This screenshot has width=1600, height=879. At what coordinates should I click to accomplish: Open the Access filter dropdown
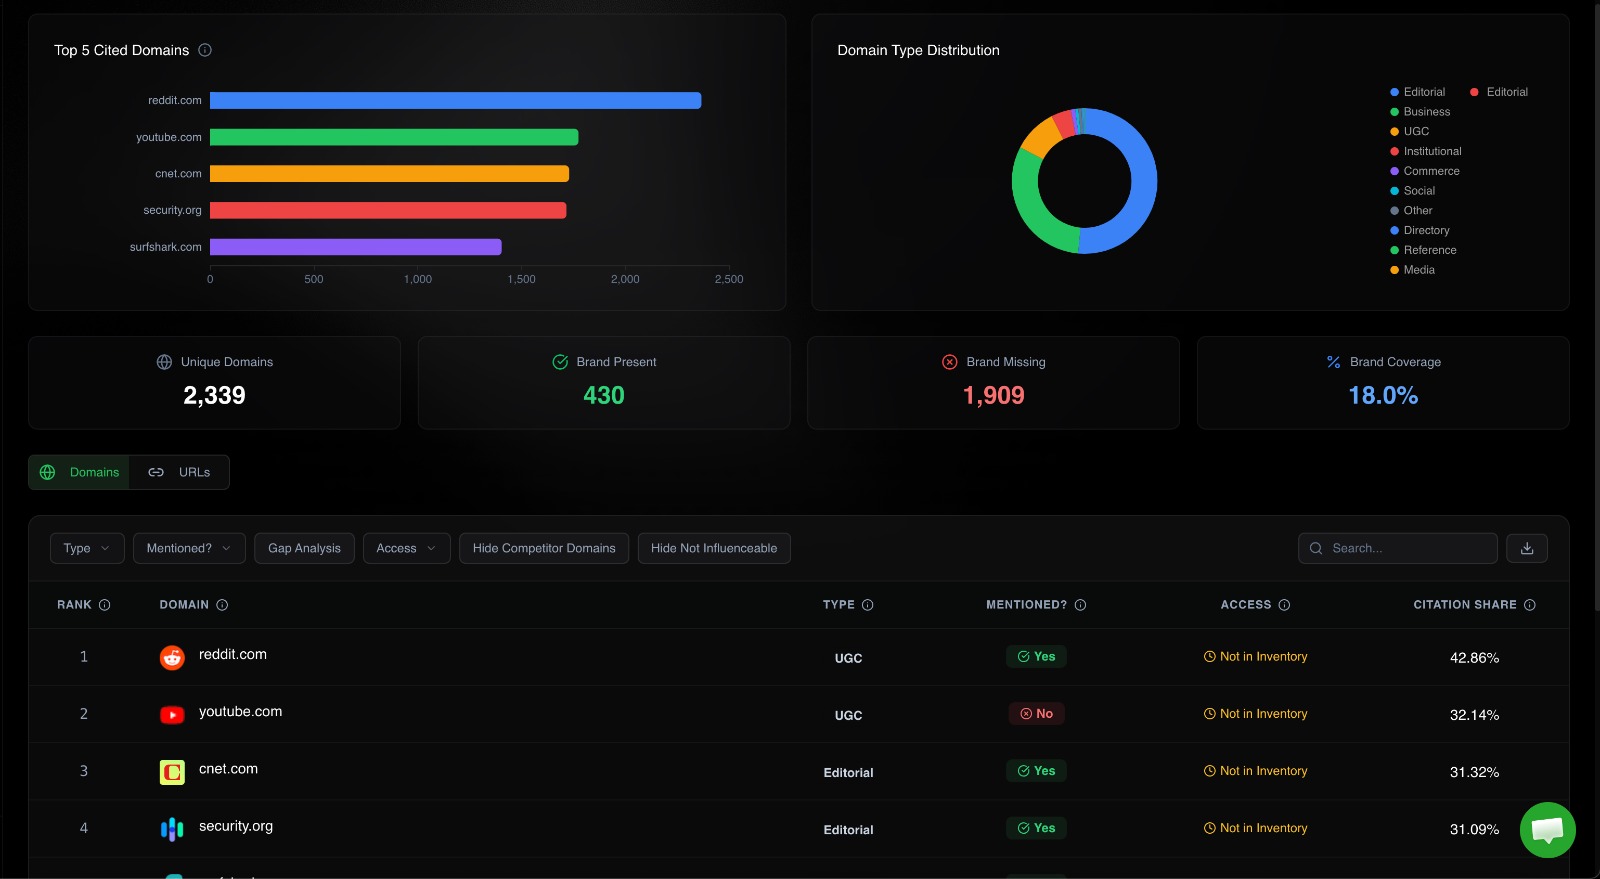406,548
